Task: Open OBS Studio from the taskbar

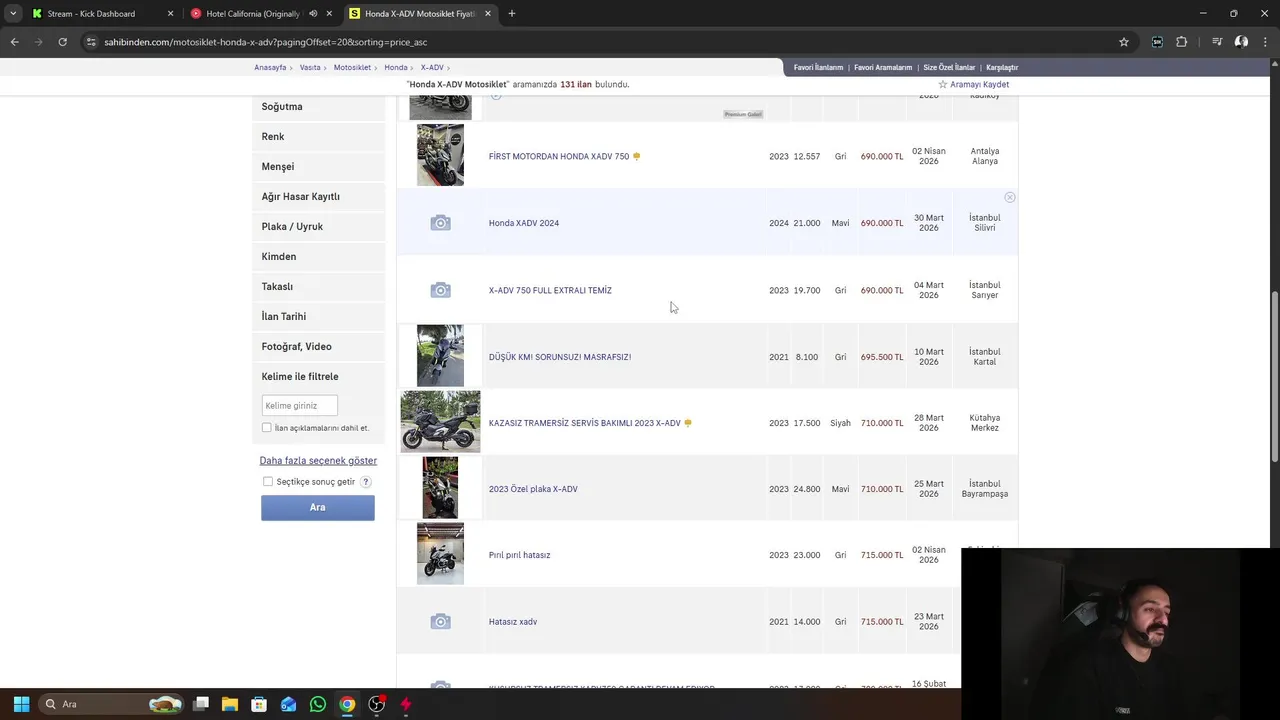Action: click(x=376, y=704)
